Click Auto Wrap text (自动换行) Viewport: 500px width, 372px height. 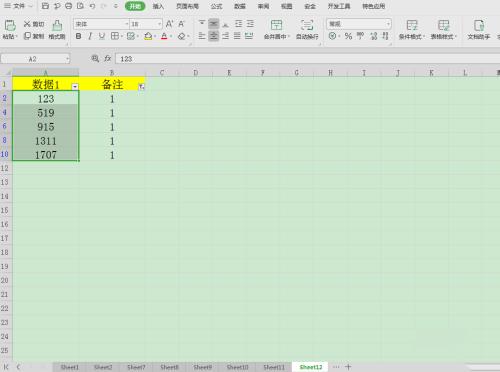[307, 30]
